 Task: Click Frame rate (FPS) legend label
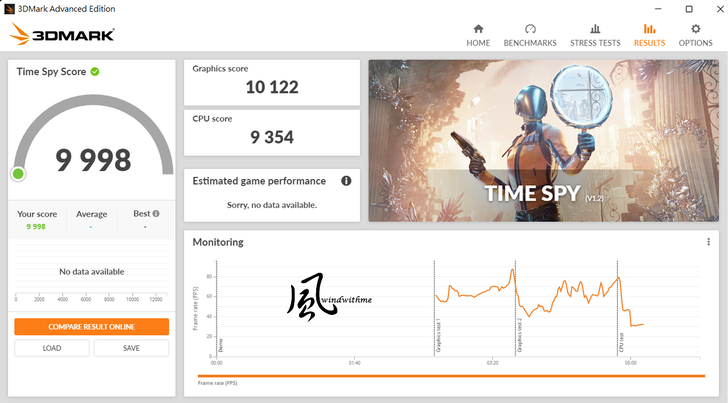(x=217, y=383)
